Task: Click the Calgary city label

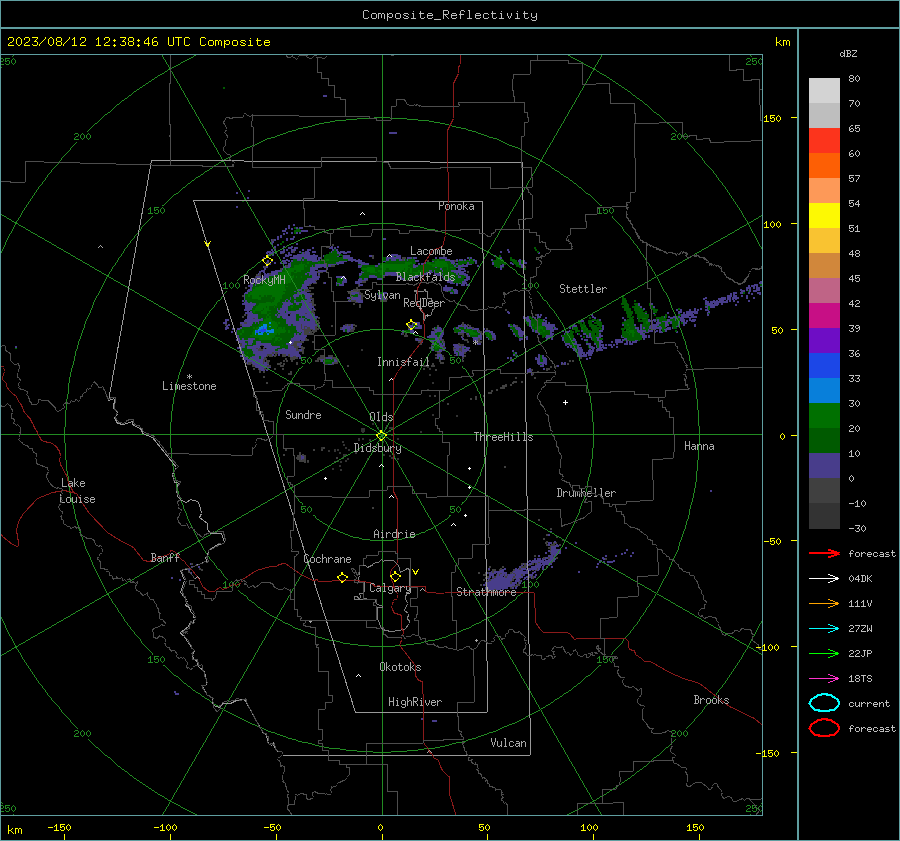Action: coord(390,588)
